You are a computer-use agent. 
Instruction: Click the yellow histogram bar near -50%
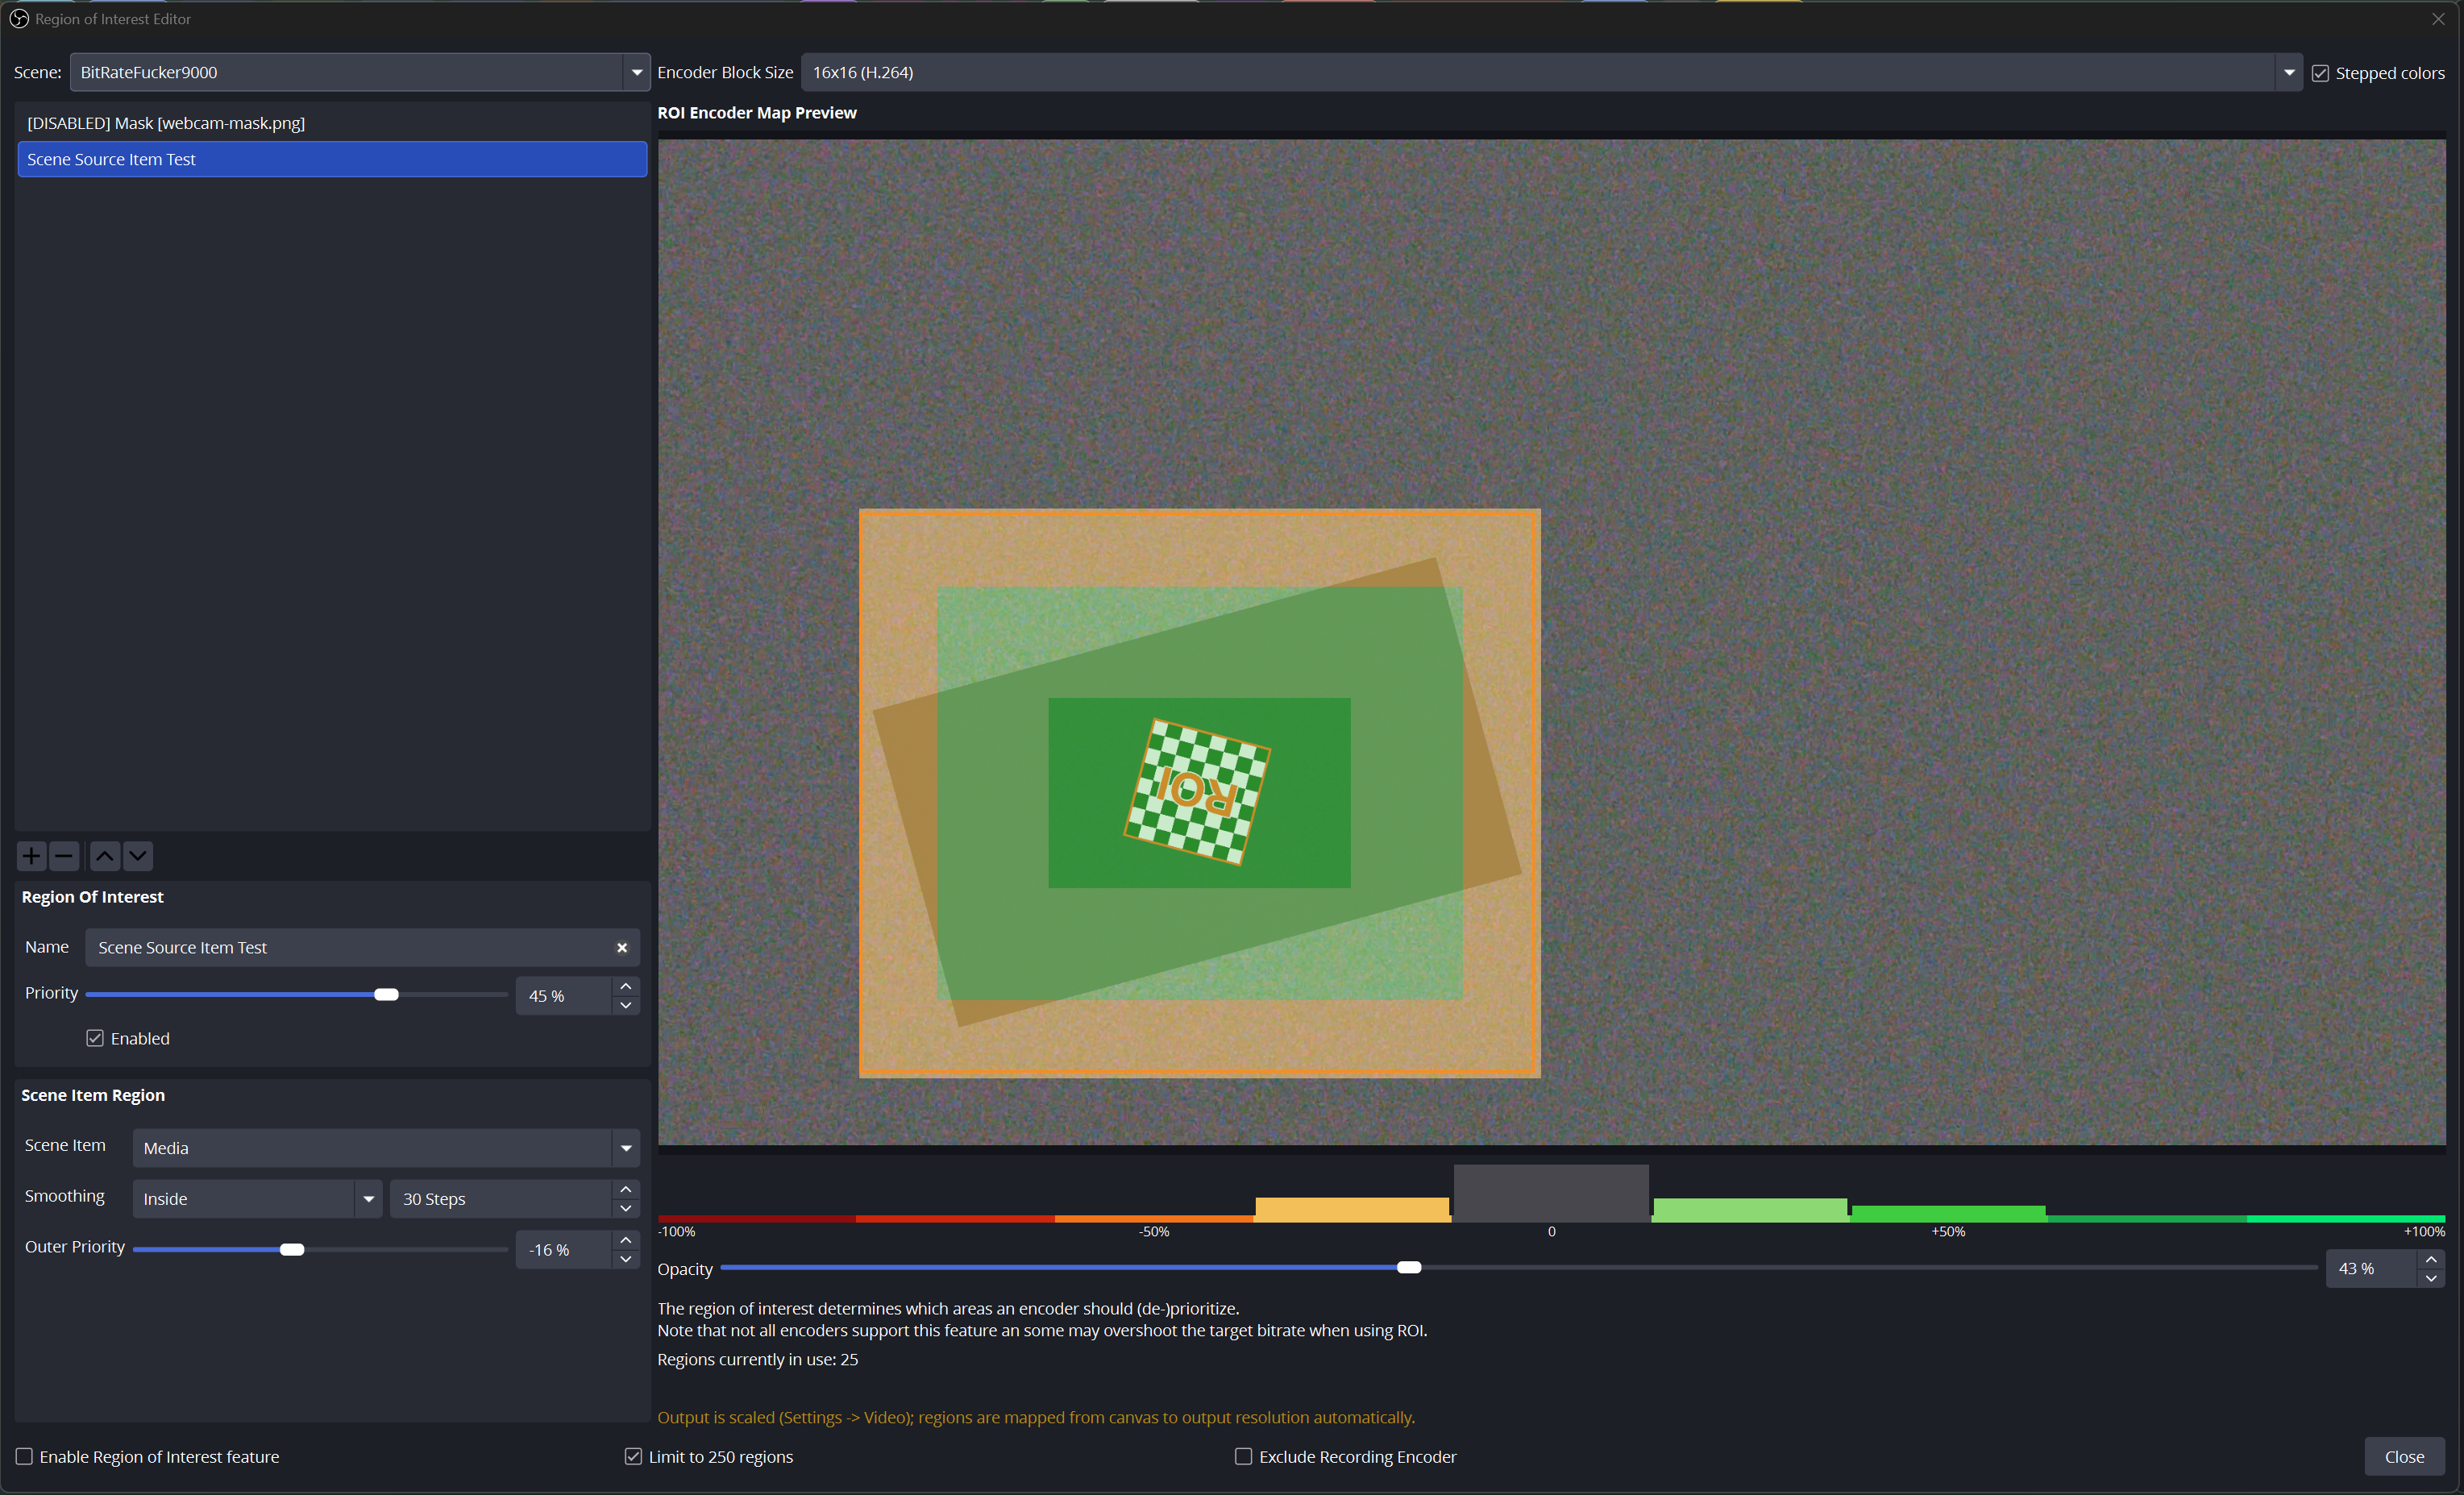[1352, 1210]
